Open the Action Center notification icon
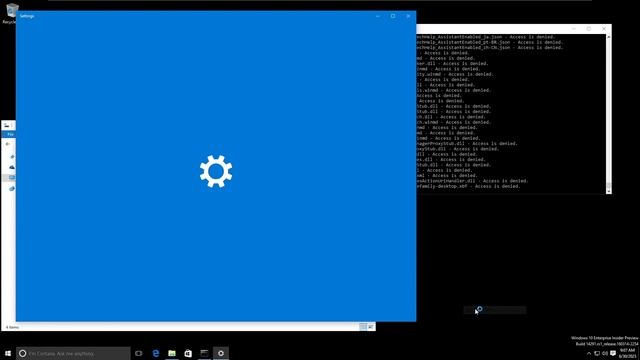Screen dimensions: 640x360 click(x=613, y=353)
